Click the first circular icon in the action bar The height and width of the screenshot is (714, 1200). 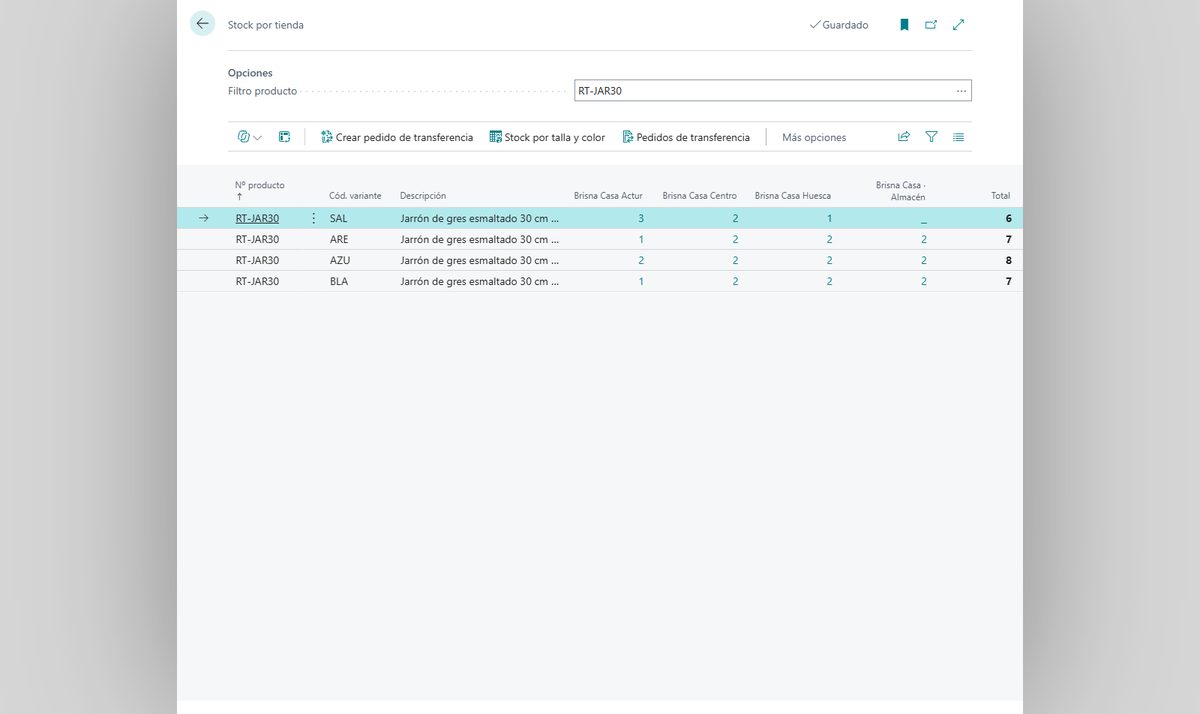click(243, 137)
